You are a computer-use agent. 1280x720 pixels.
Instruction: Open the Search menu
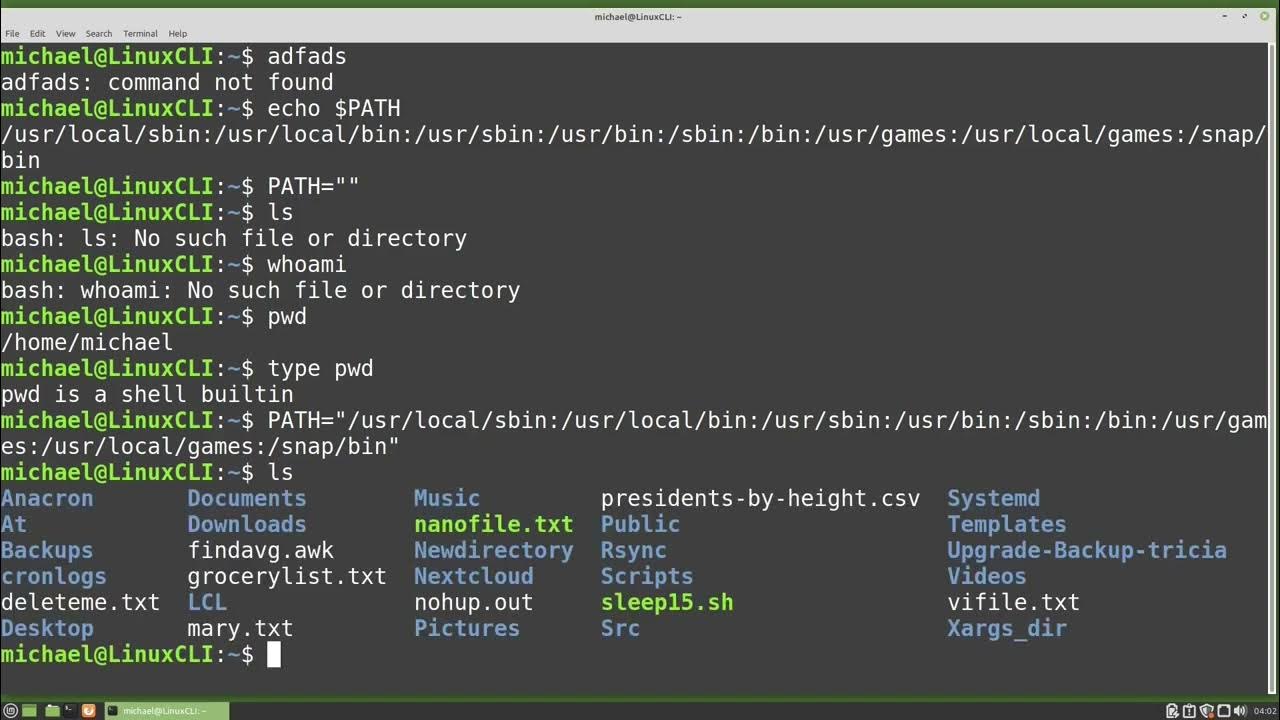(99, 34)
